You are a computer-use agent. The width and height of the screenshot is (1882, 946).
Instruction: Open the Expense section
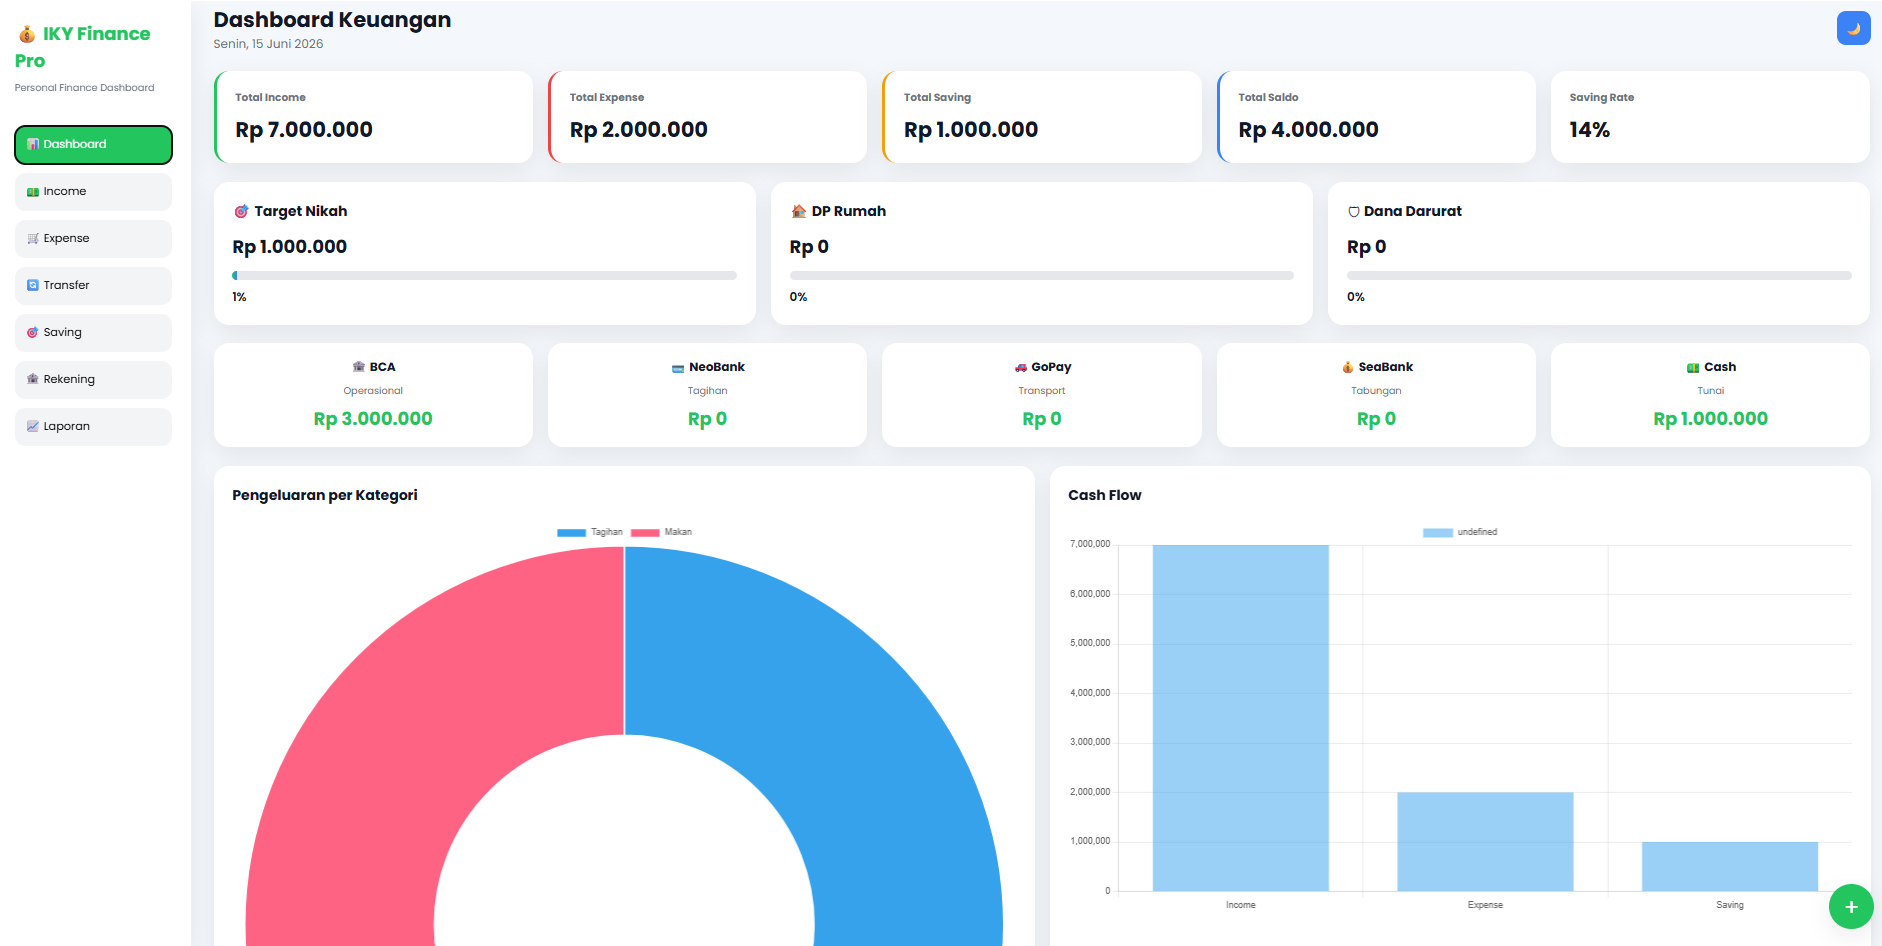pyautogui.click(x=93, y=238)
